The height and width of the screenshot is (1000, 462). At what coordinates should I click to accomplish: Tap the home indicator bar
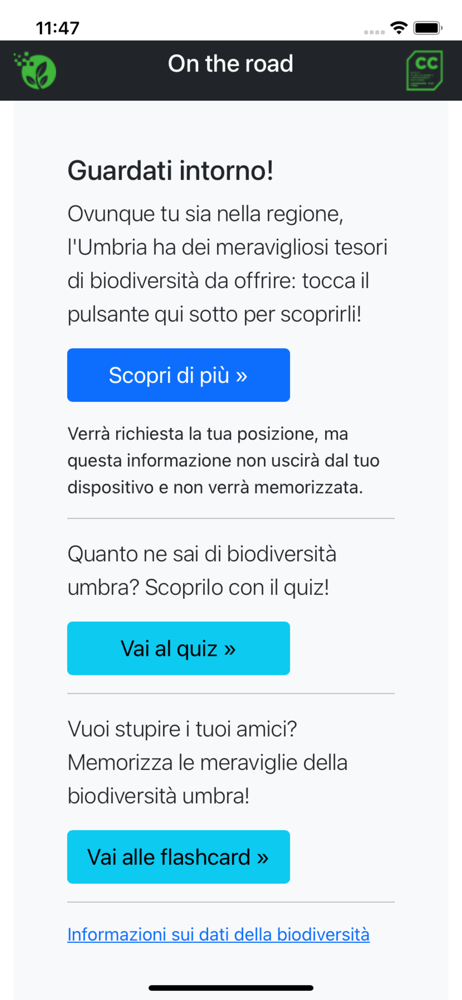pos(231,988)
